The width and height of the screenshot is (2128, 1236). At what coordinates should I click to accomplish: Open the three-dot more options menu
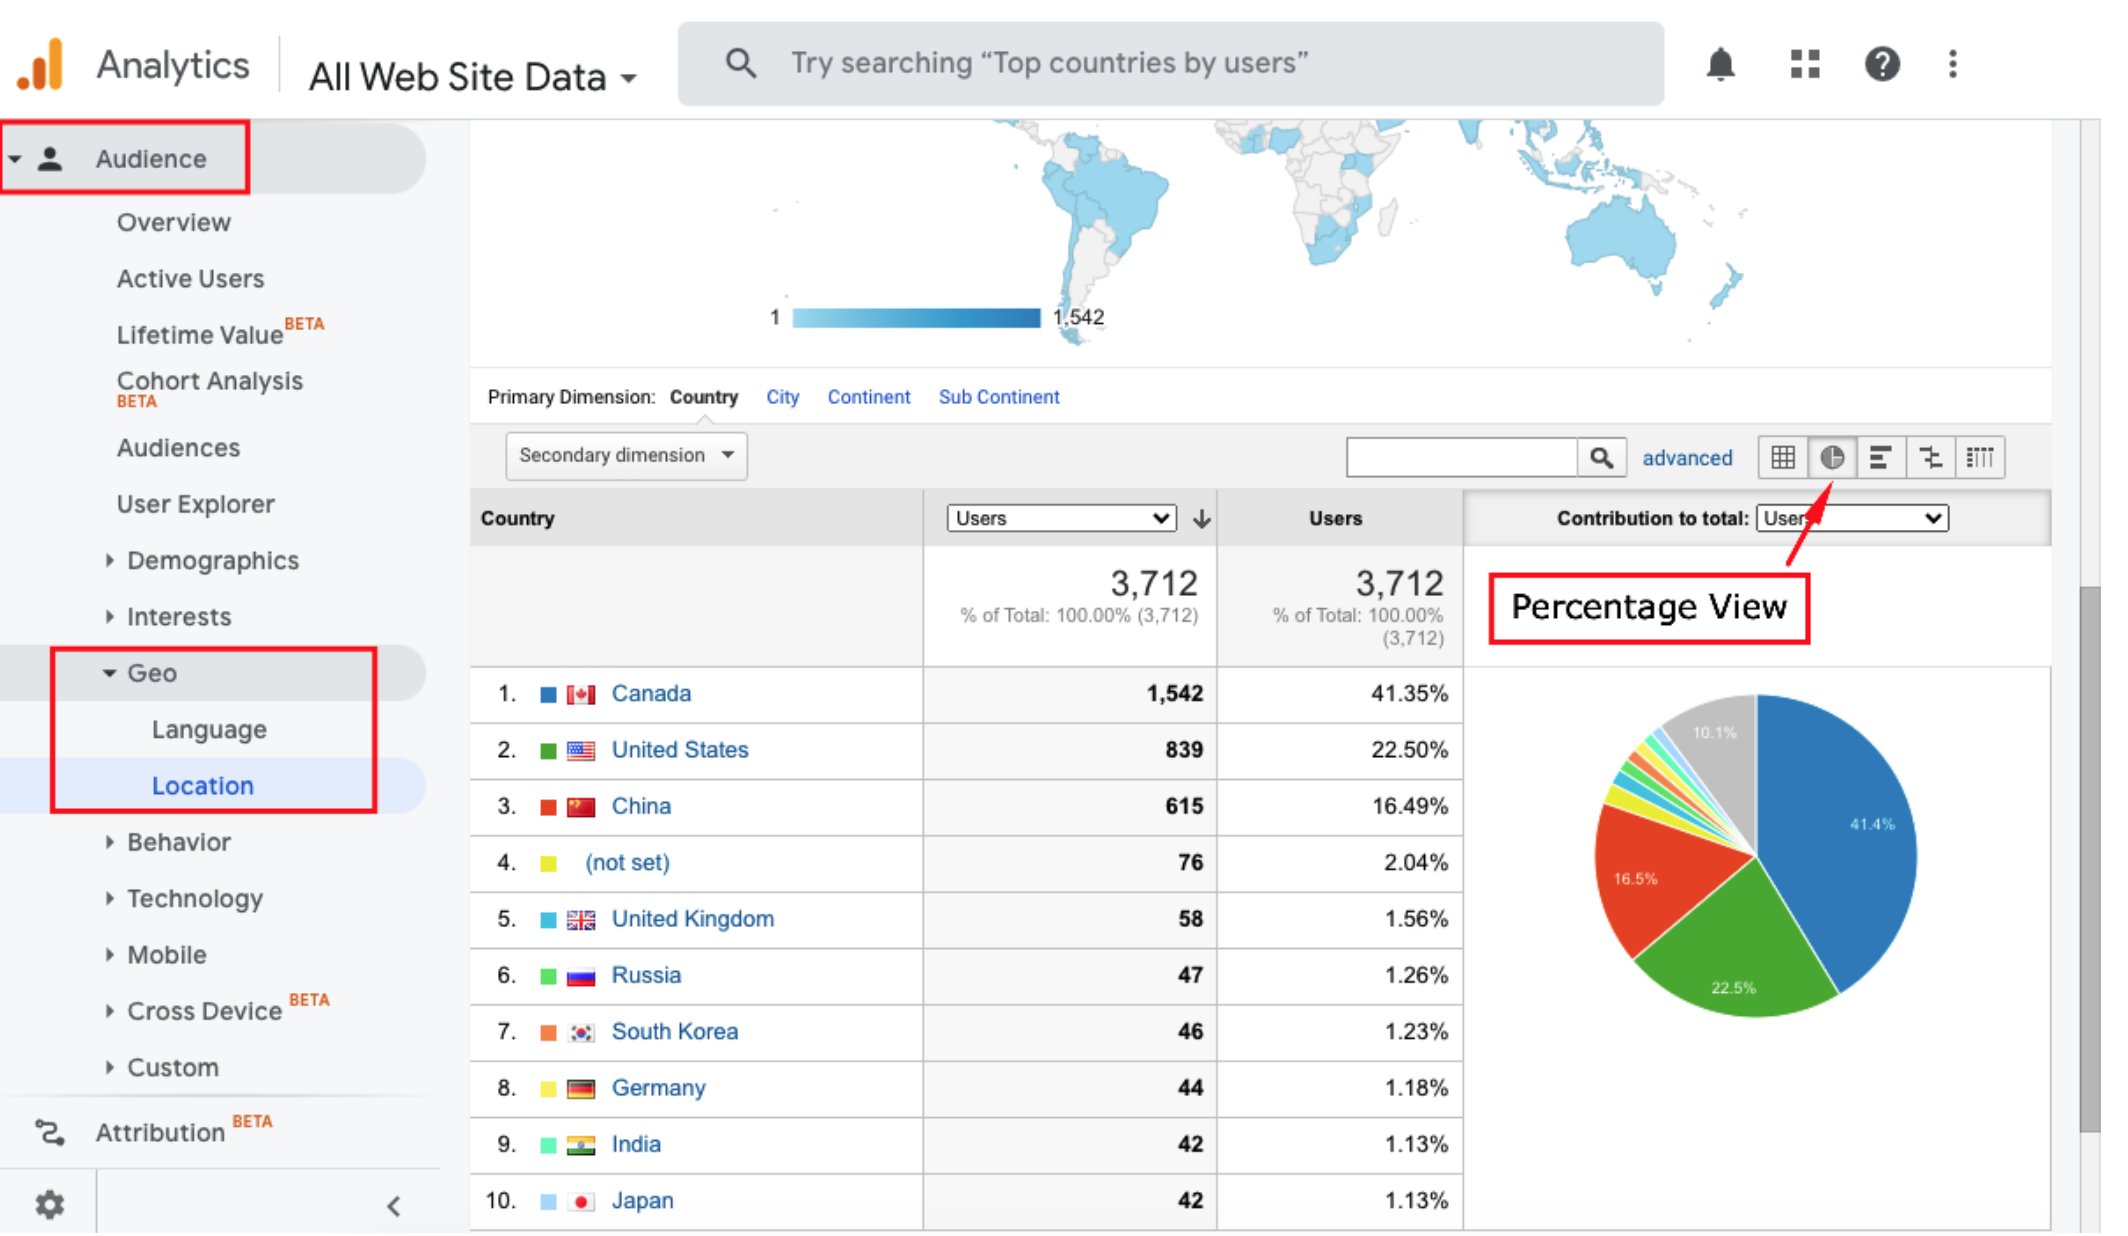(1952, 65)
